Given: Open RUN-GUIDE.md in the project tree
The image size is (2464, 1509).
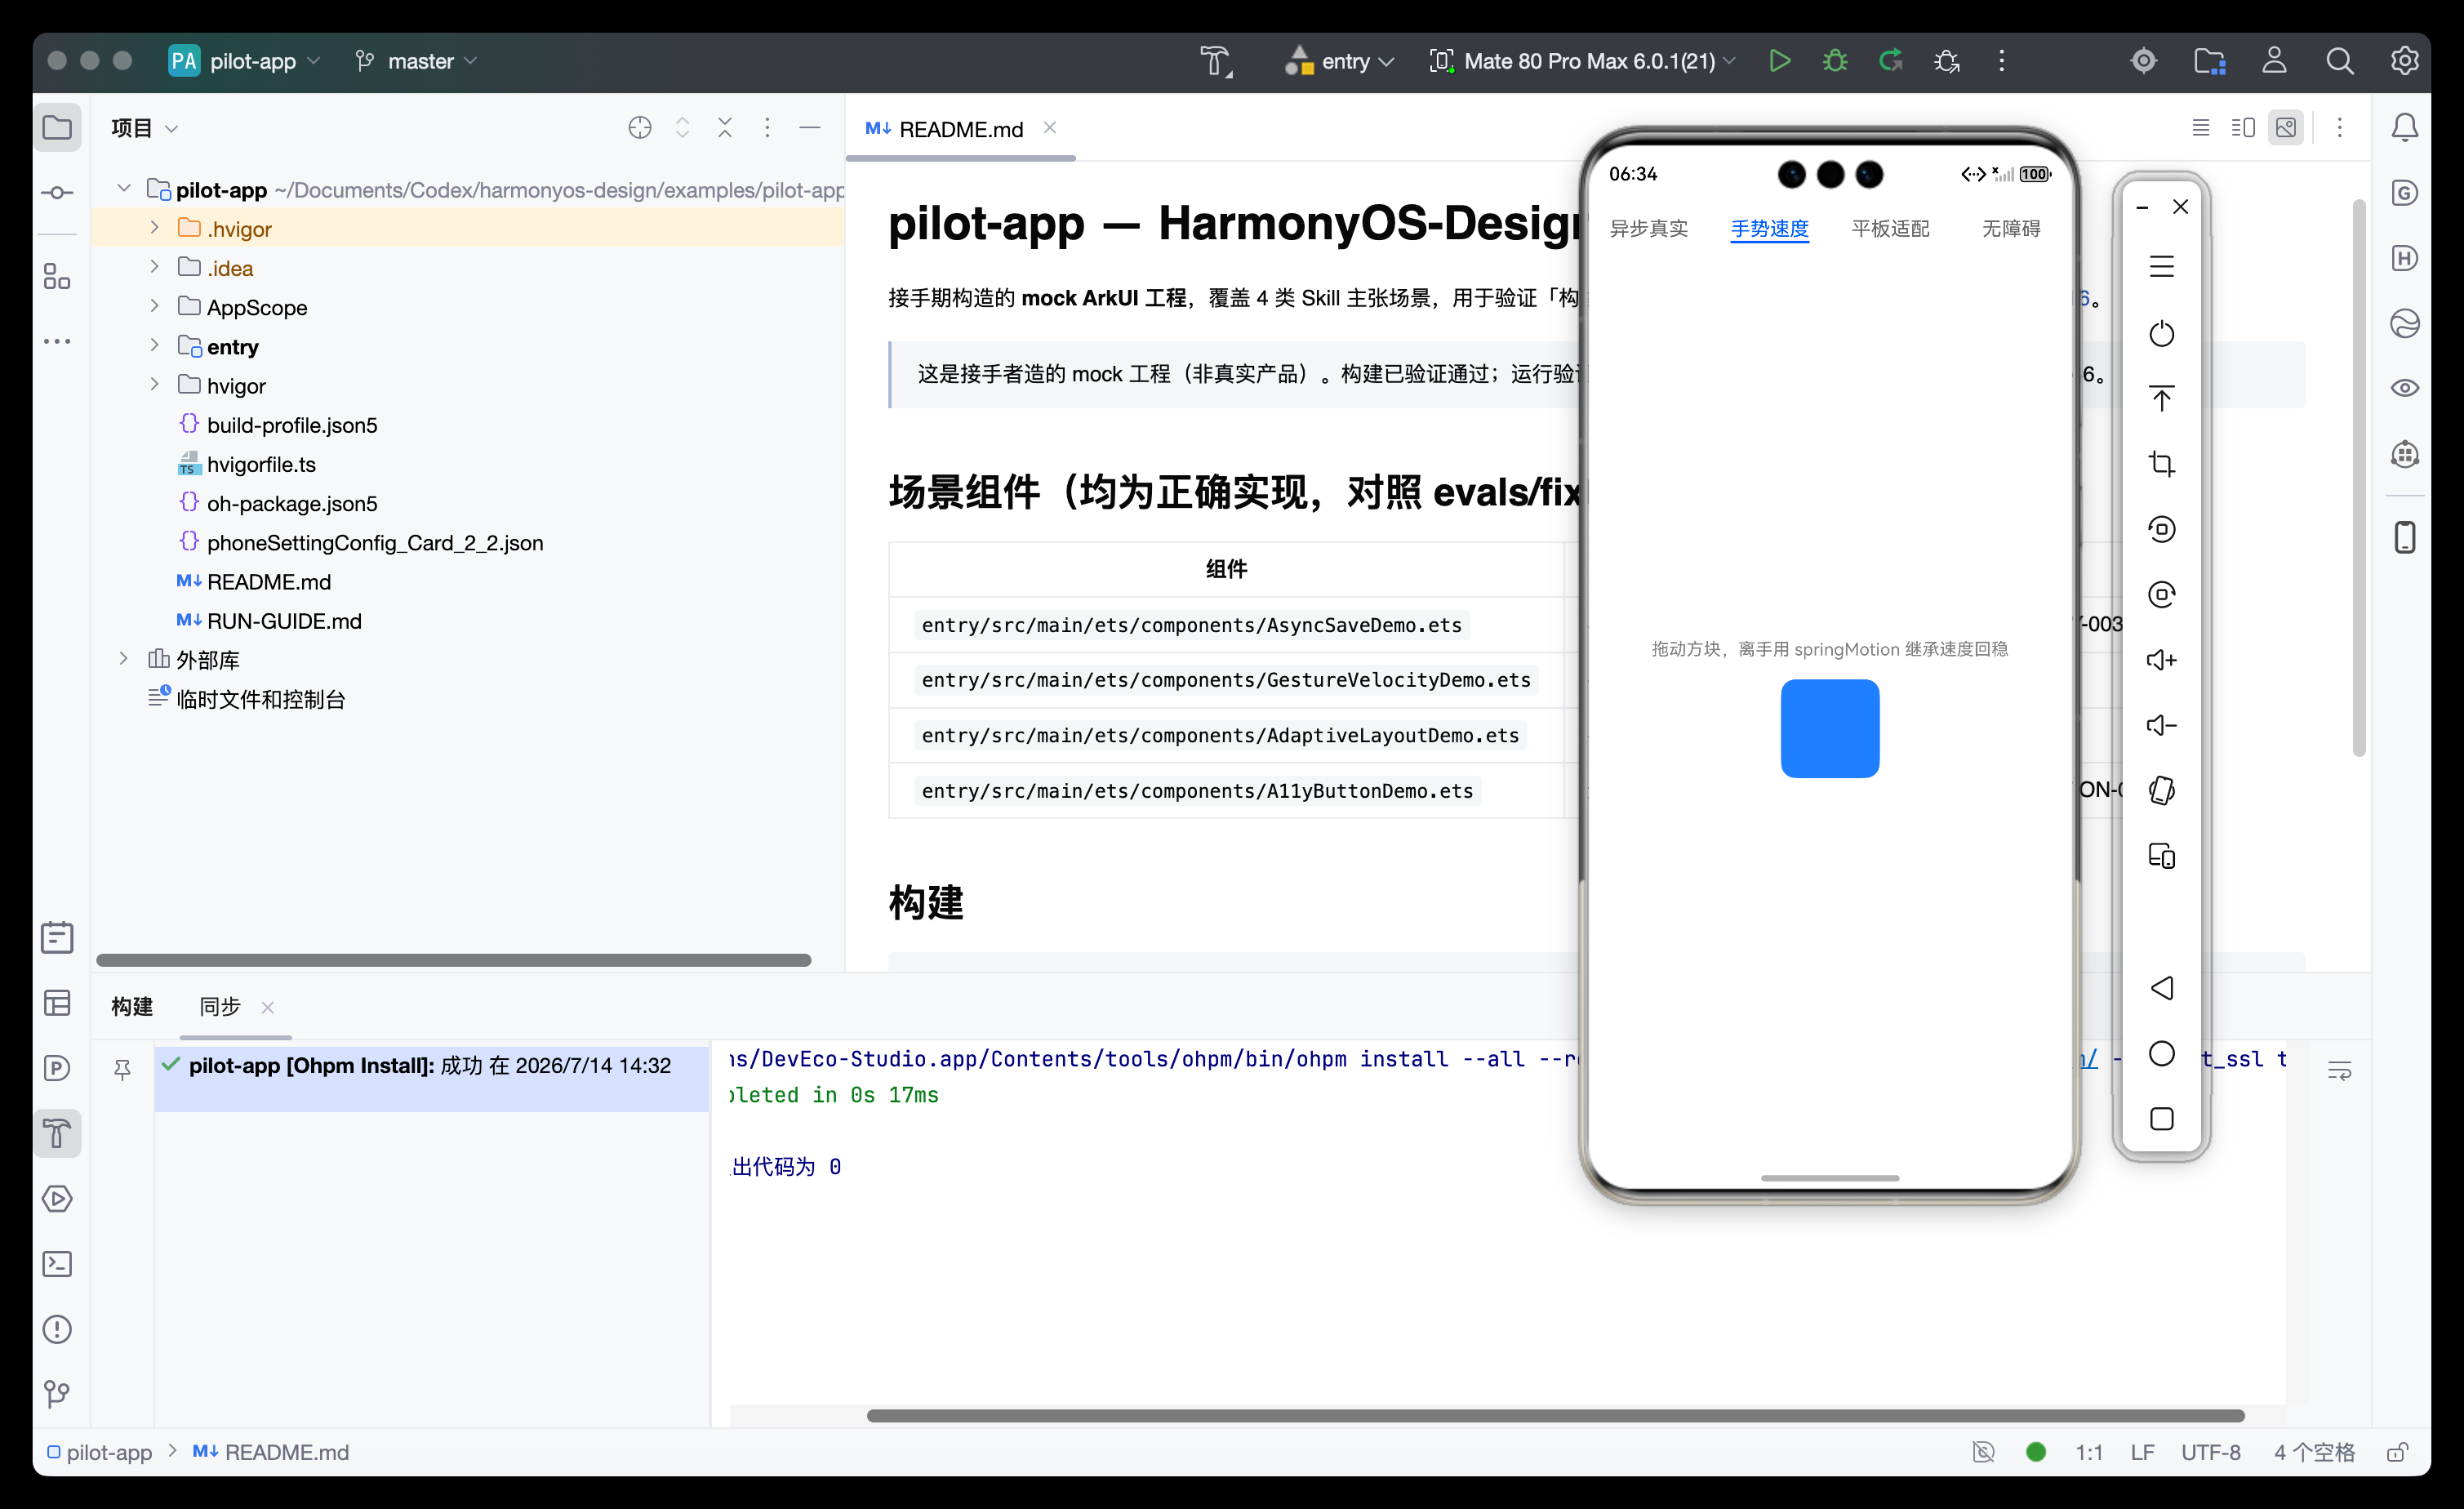Looking at the screenshot, I should pyautogui.click(x=283, y=621).
